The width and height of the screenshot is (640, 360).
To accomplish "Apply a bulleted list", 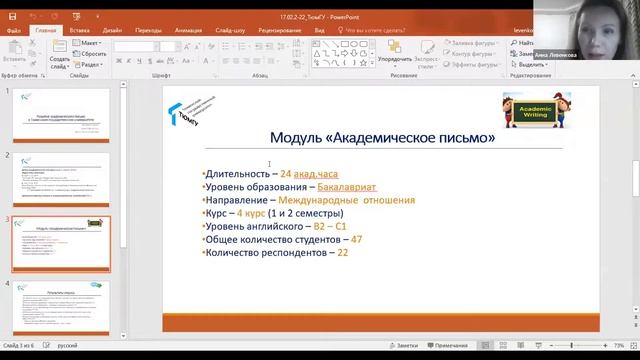I will tap(226, 47).
